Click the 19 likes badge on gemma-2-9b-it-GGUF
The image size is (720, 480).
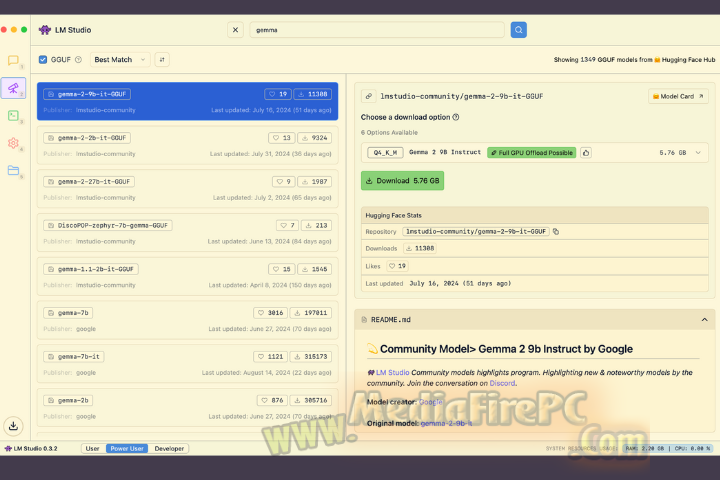[278, 94]
